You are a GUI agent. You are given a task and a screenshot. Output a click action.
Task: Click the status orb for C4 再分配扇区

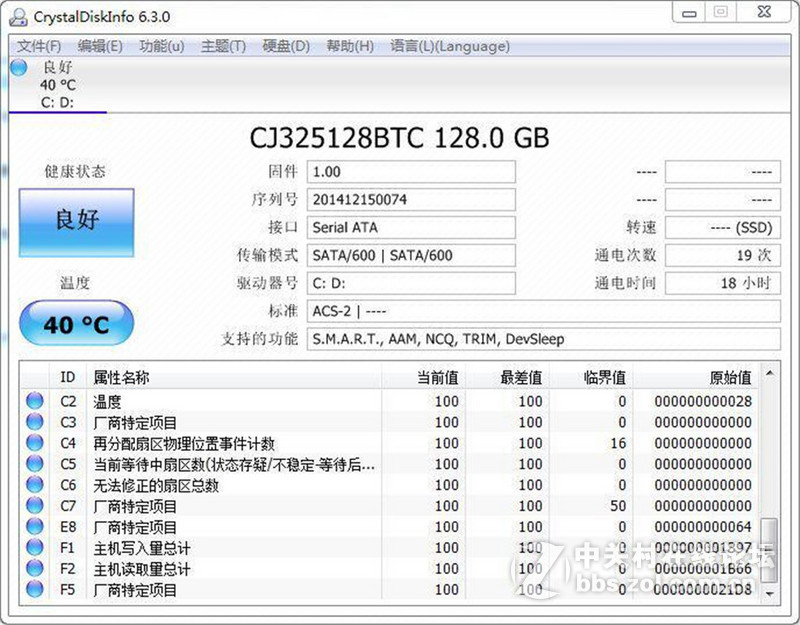point(35,442)
